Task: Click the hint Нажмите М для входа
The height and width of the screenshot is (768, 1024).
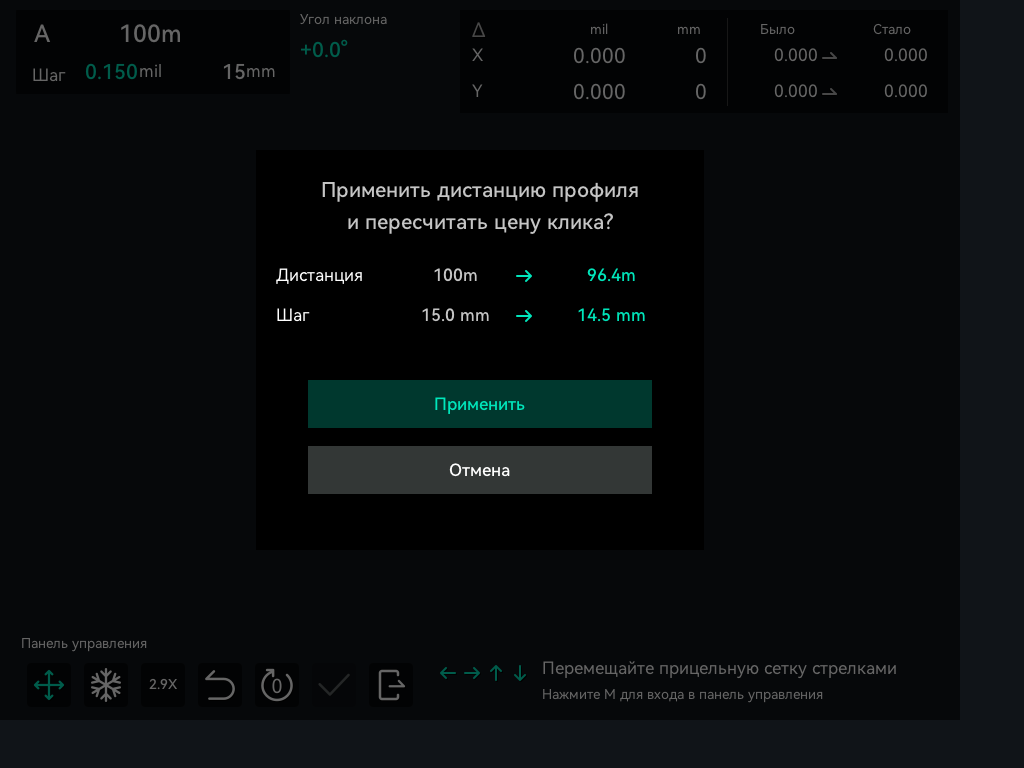Action: 682,695
